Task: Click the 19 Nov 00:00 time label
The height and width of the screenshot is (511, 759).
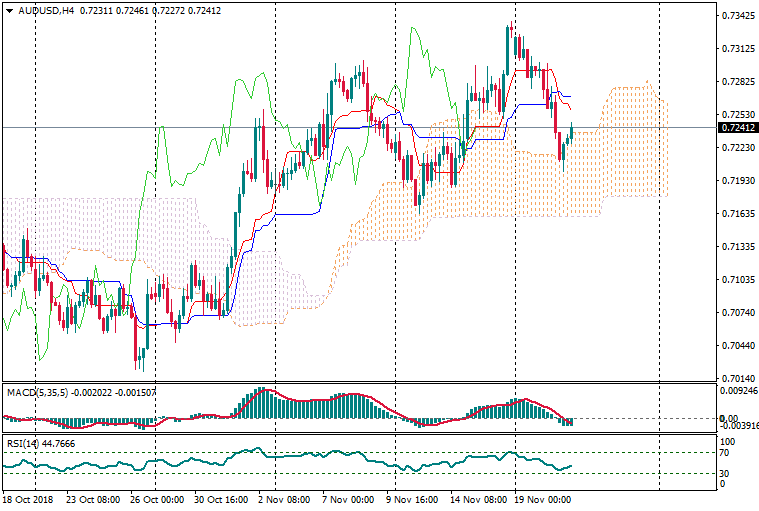Action: (x=543, y=498)
